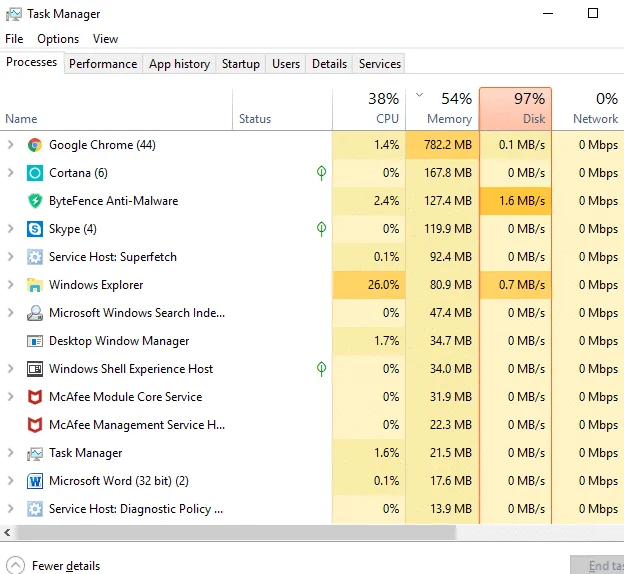Click the ByteFence Anti-Malware shield icon
Image resolution: width=624 pixels, height=574 pixels.
35,201
